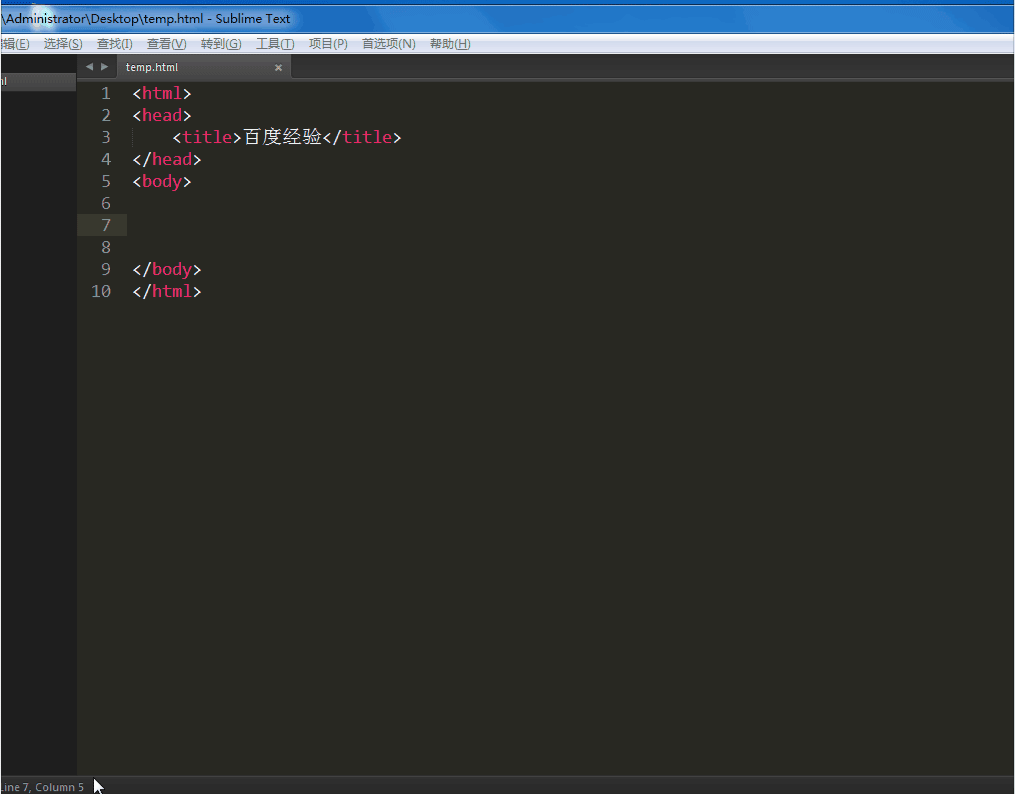Place cursor on opening head tag
This screenshot has height=794, width=1015.
162,115
